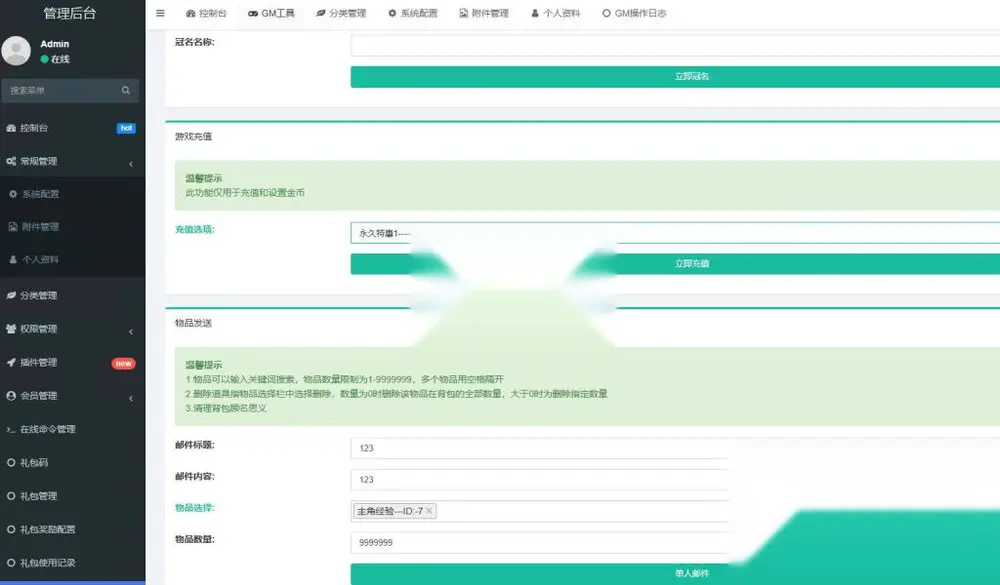Click the 在线 status text under Admin
Viewport: 1000px width, 585px height.
tap(60, 59)
